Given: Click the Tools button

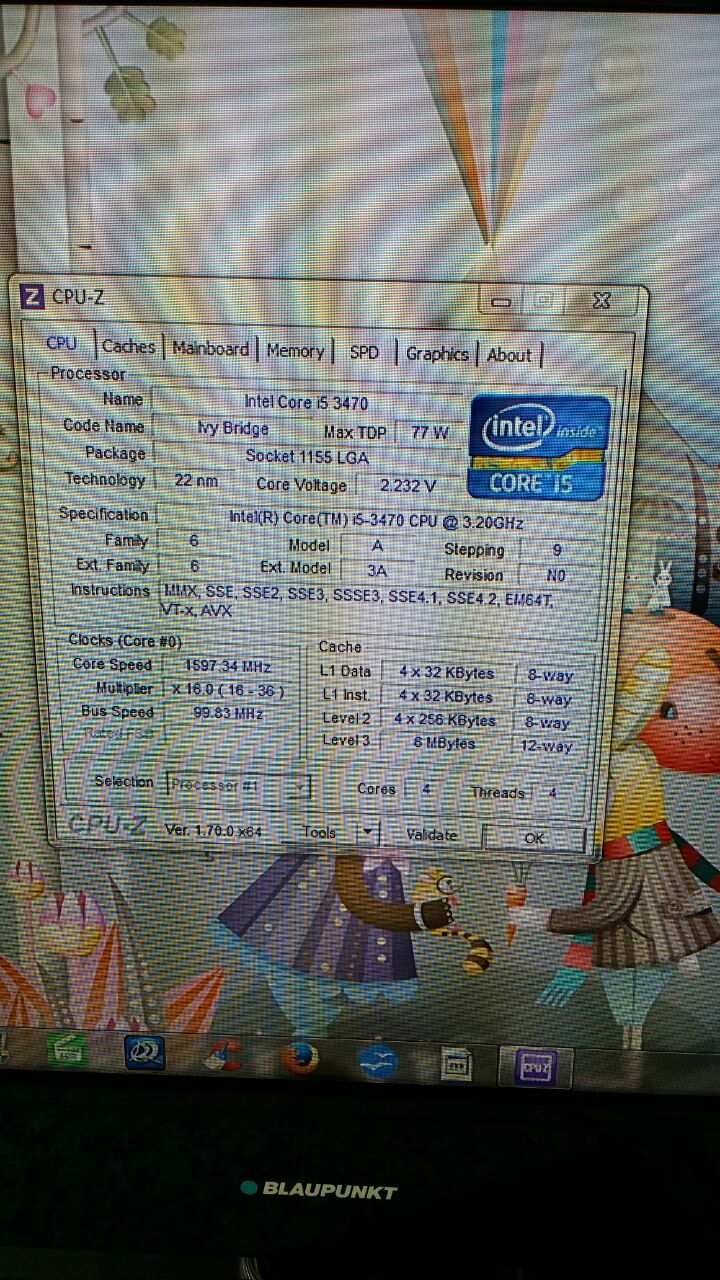Looking at the screenshot, I should (x=319, y=832).
